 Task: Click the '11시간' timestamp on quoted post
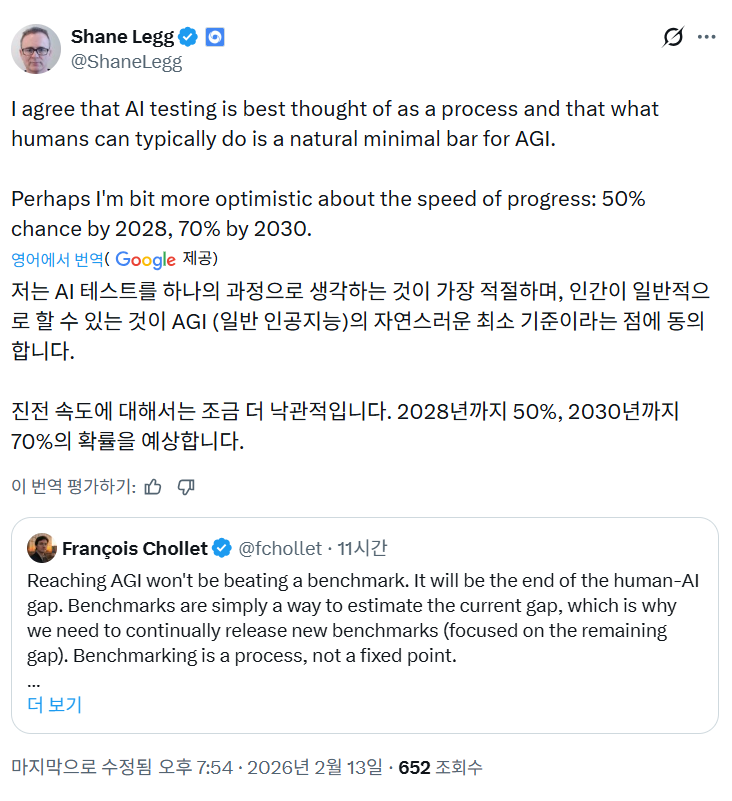[x=362, y=548]
